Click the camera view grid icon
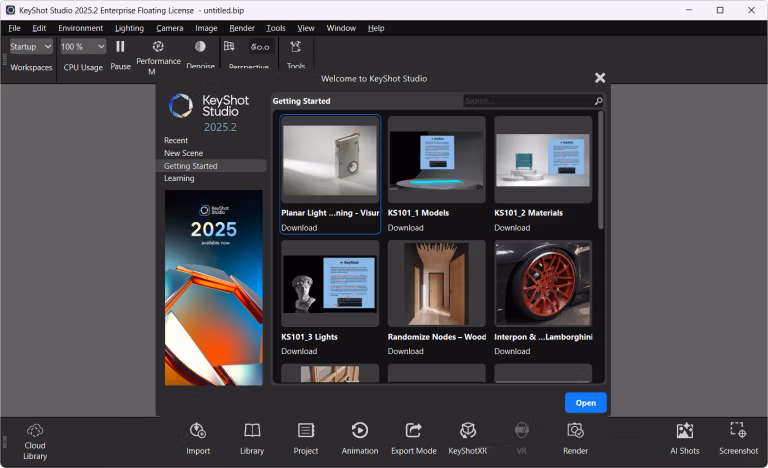The height and width of the screenshot is (468, 768). [x=229, y=46]
